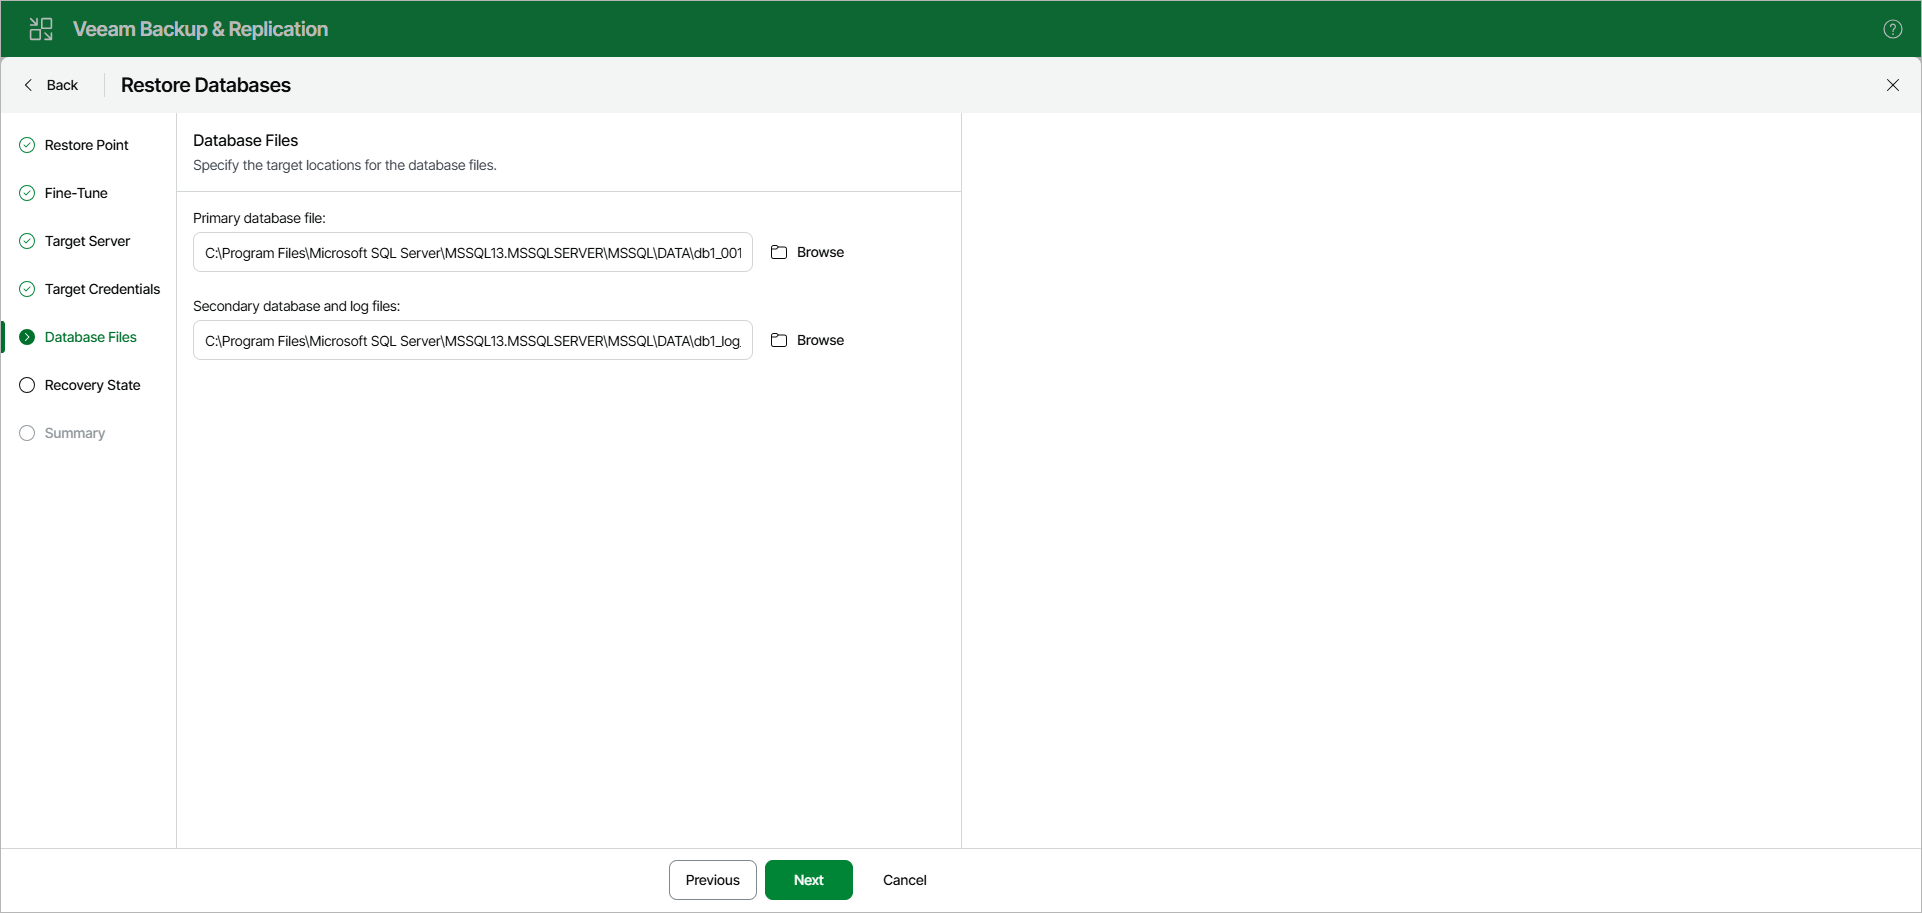Image resolution: width=1922 pixels, height=913 pixels.
Task: Click the Database Files section heading
Action: [x=246, y=140]
